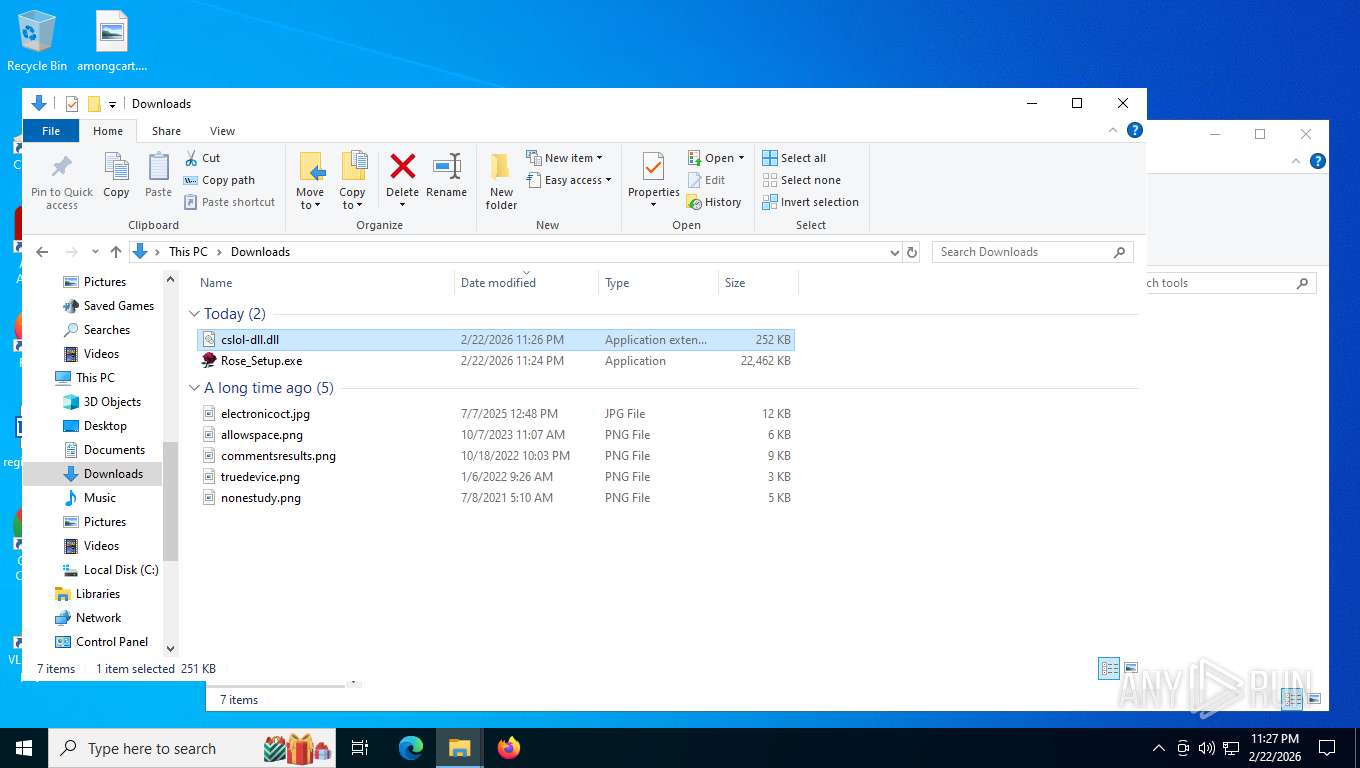
Task: Switch to the Home ribbon tab
Action: [108, 131]
